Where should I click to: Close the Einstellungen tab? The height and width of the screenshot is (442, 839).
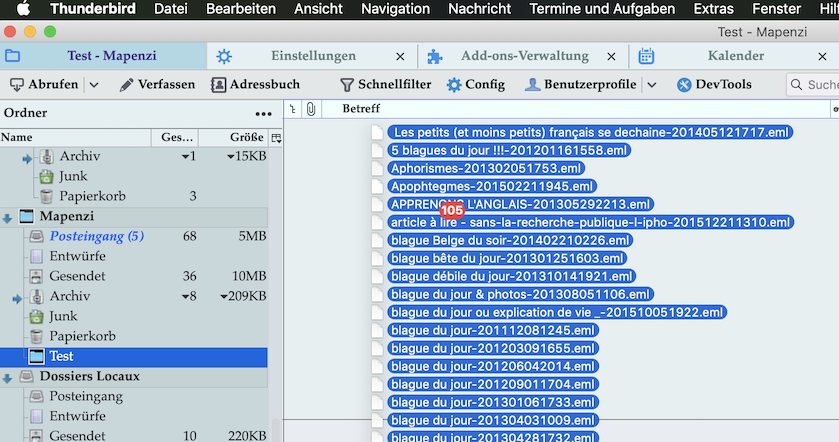[x=400, y=56]
